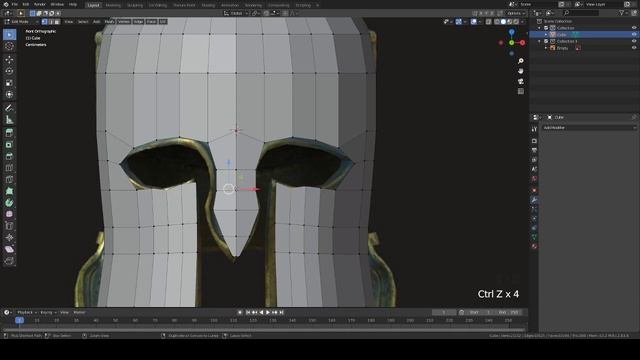This screenshot has width=640, height=360.
Task: Click the viewport zoom magnifier icon
Action: click(x=521, y=61)
